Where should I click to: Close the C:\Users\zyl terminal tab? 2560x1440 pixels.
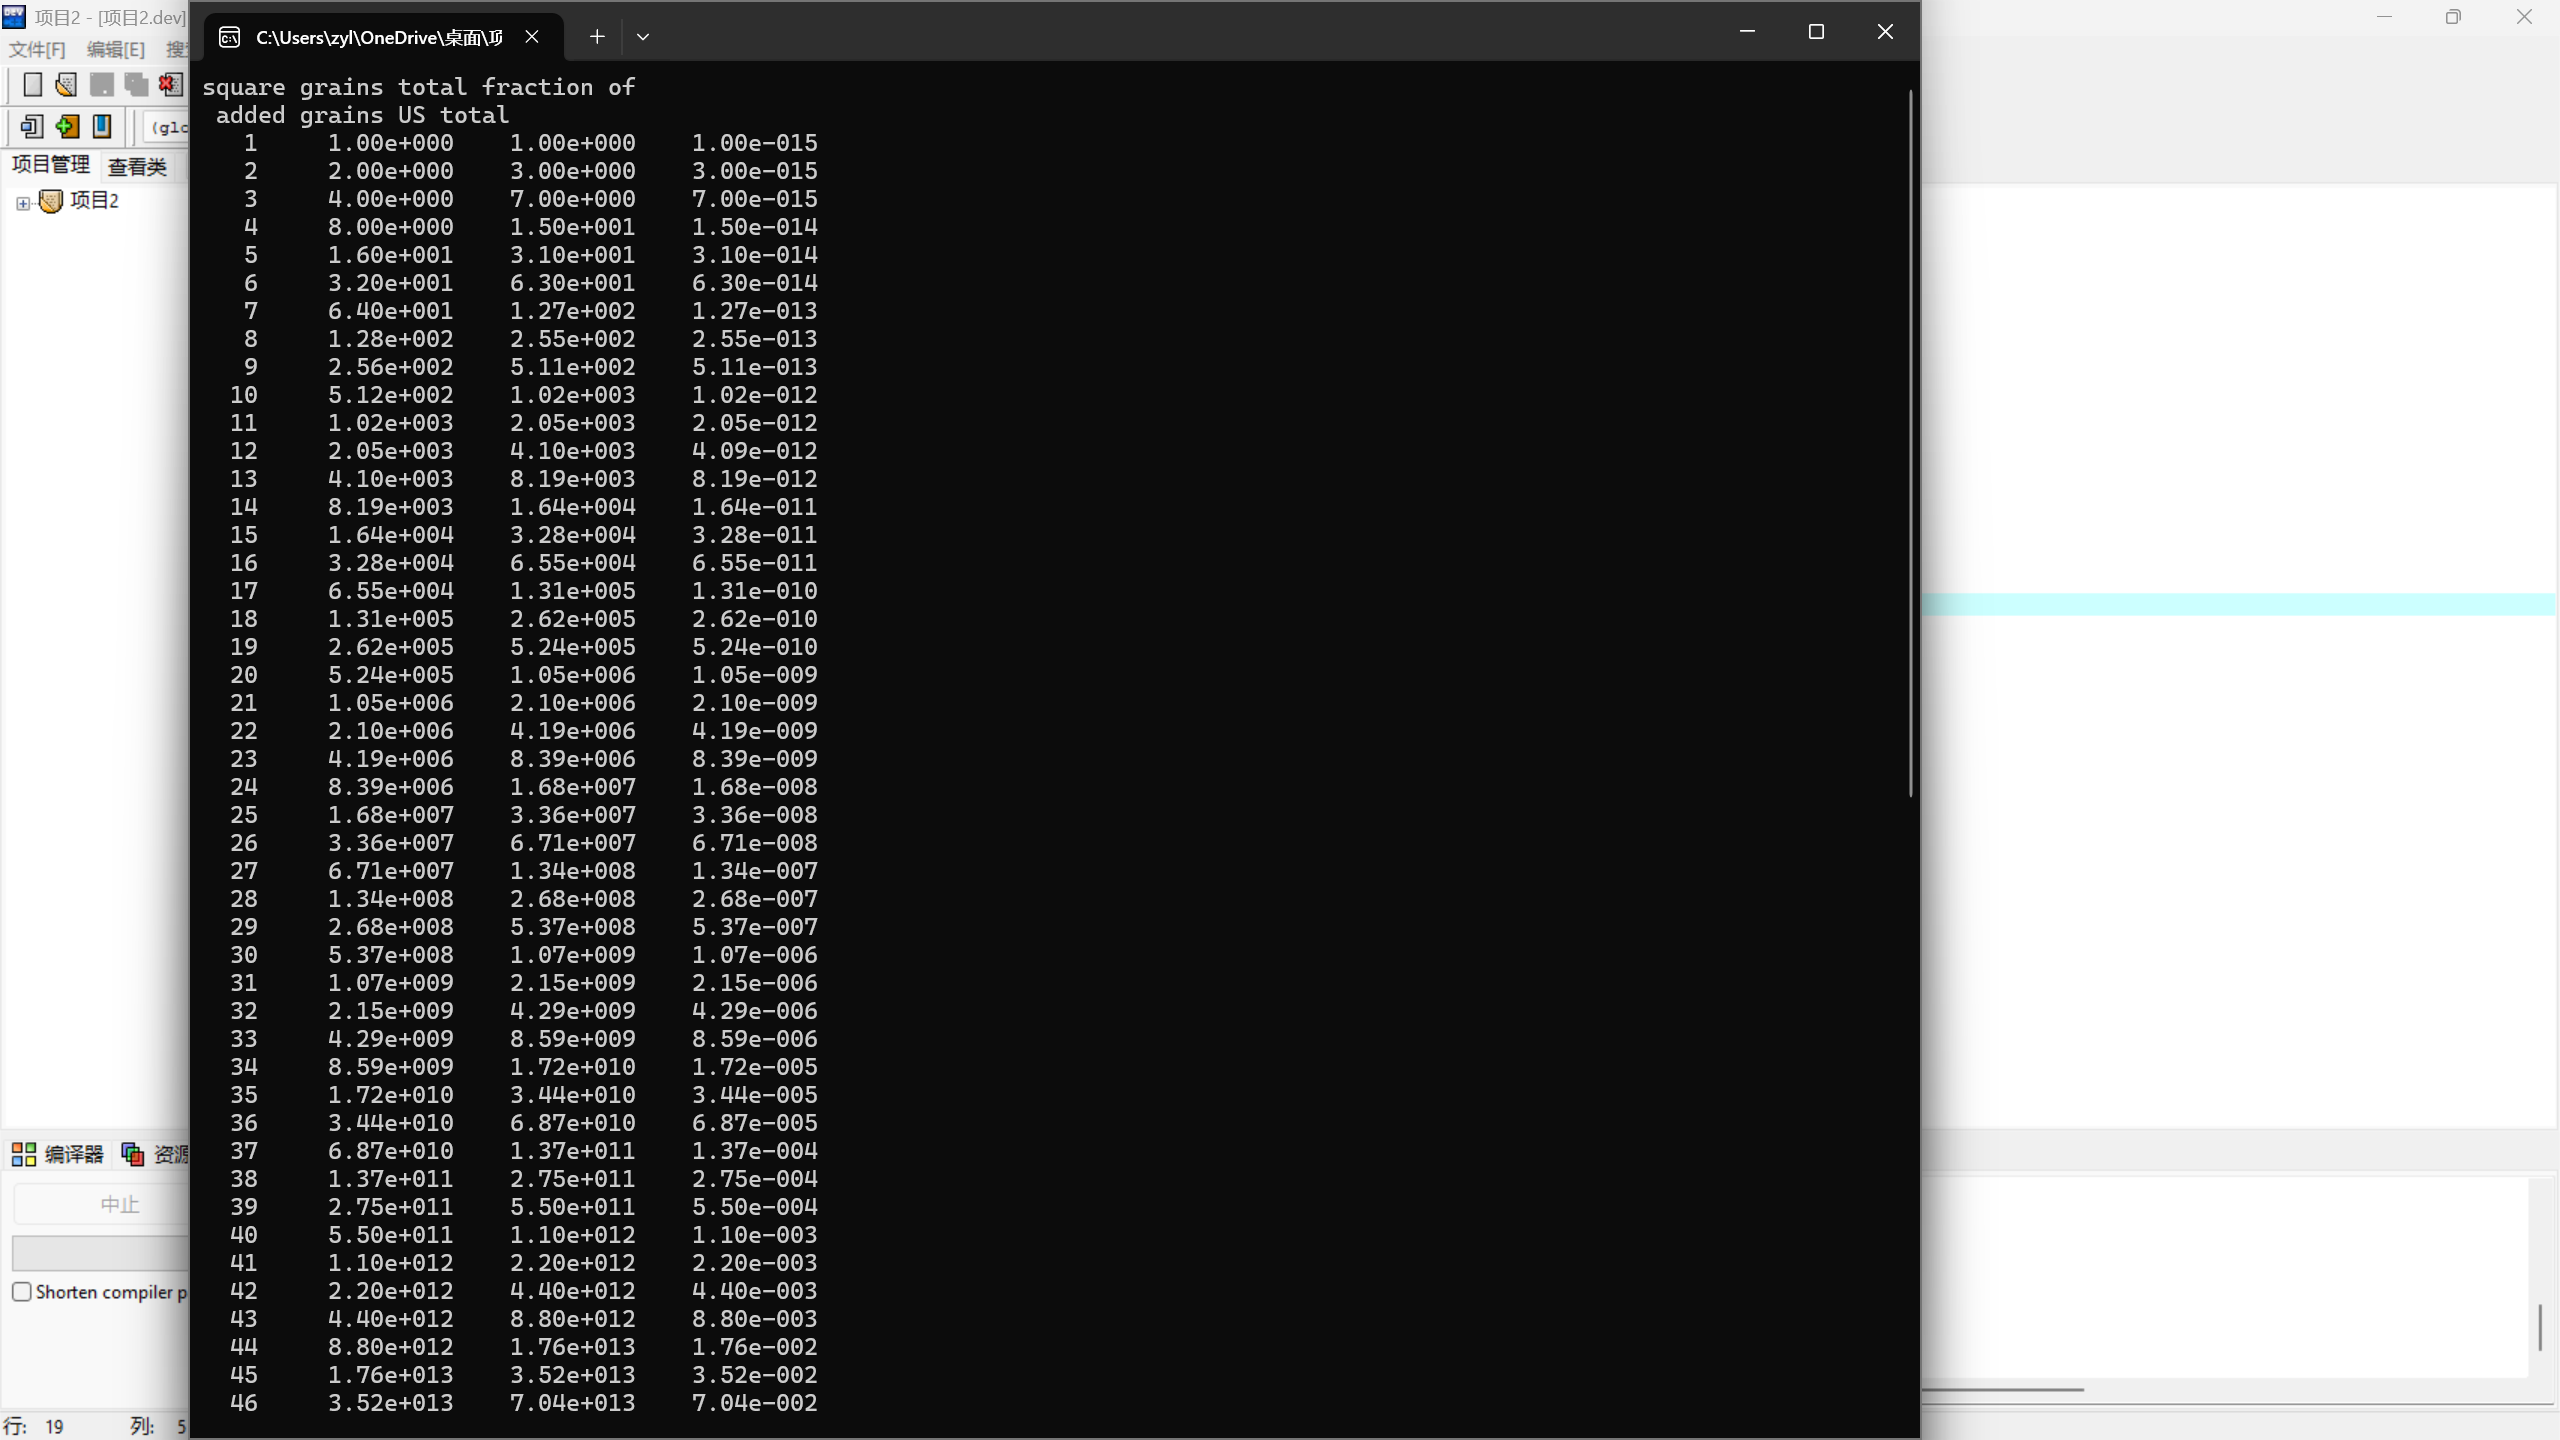[x=532, y=37]
